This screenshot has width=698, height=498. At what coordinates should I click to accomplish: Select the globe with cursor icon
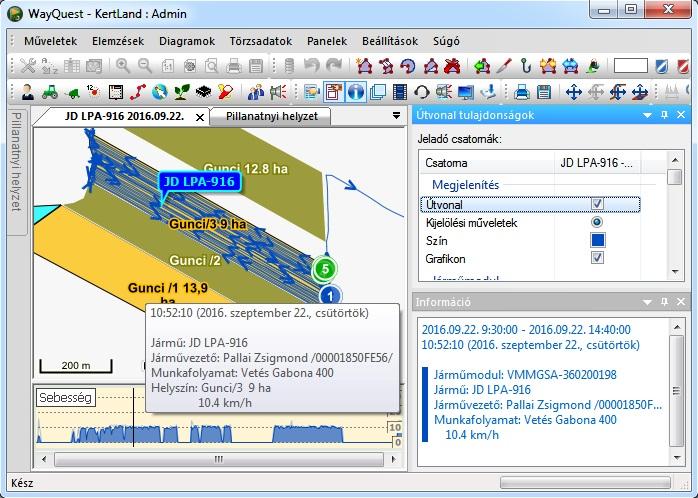coord(160,92)
